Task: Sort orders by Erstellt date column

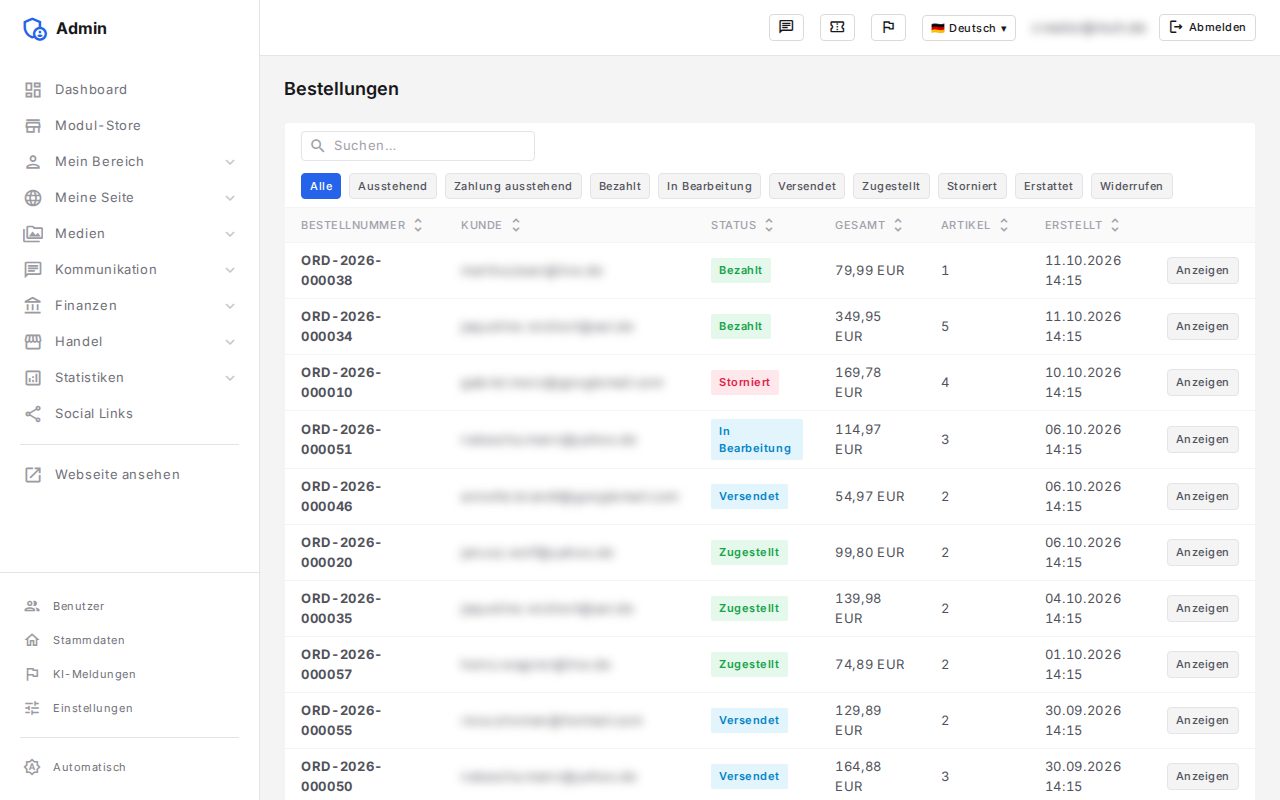Action: pos(1082,226)
